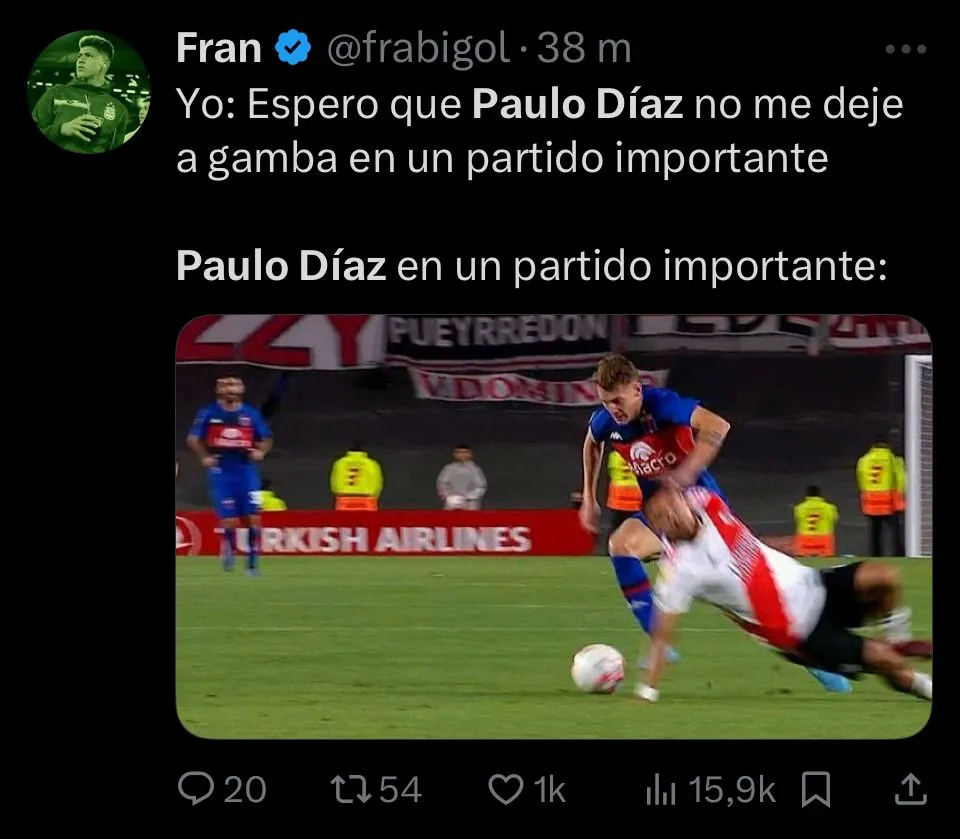Click the reply count 20
This screenshot has width=960, height=839.
click(245, 789)
